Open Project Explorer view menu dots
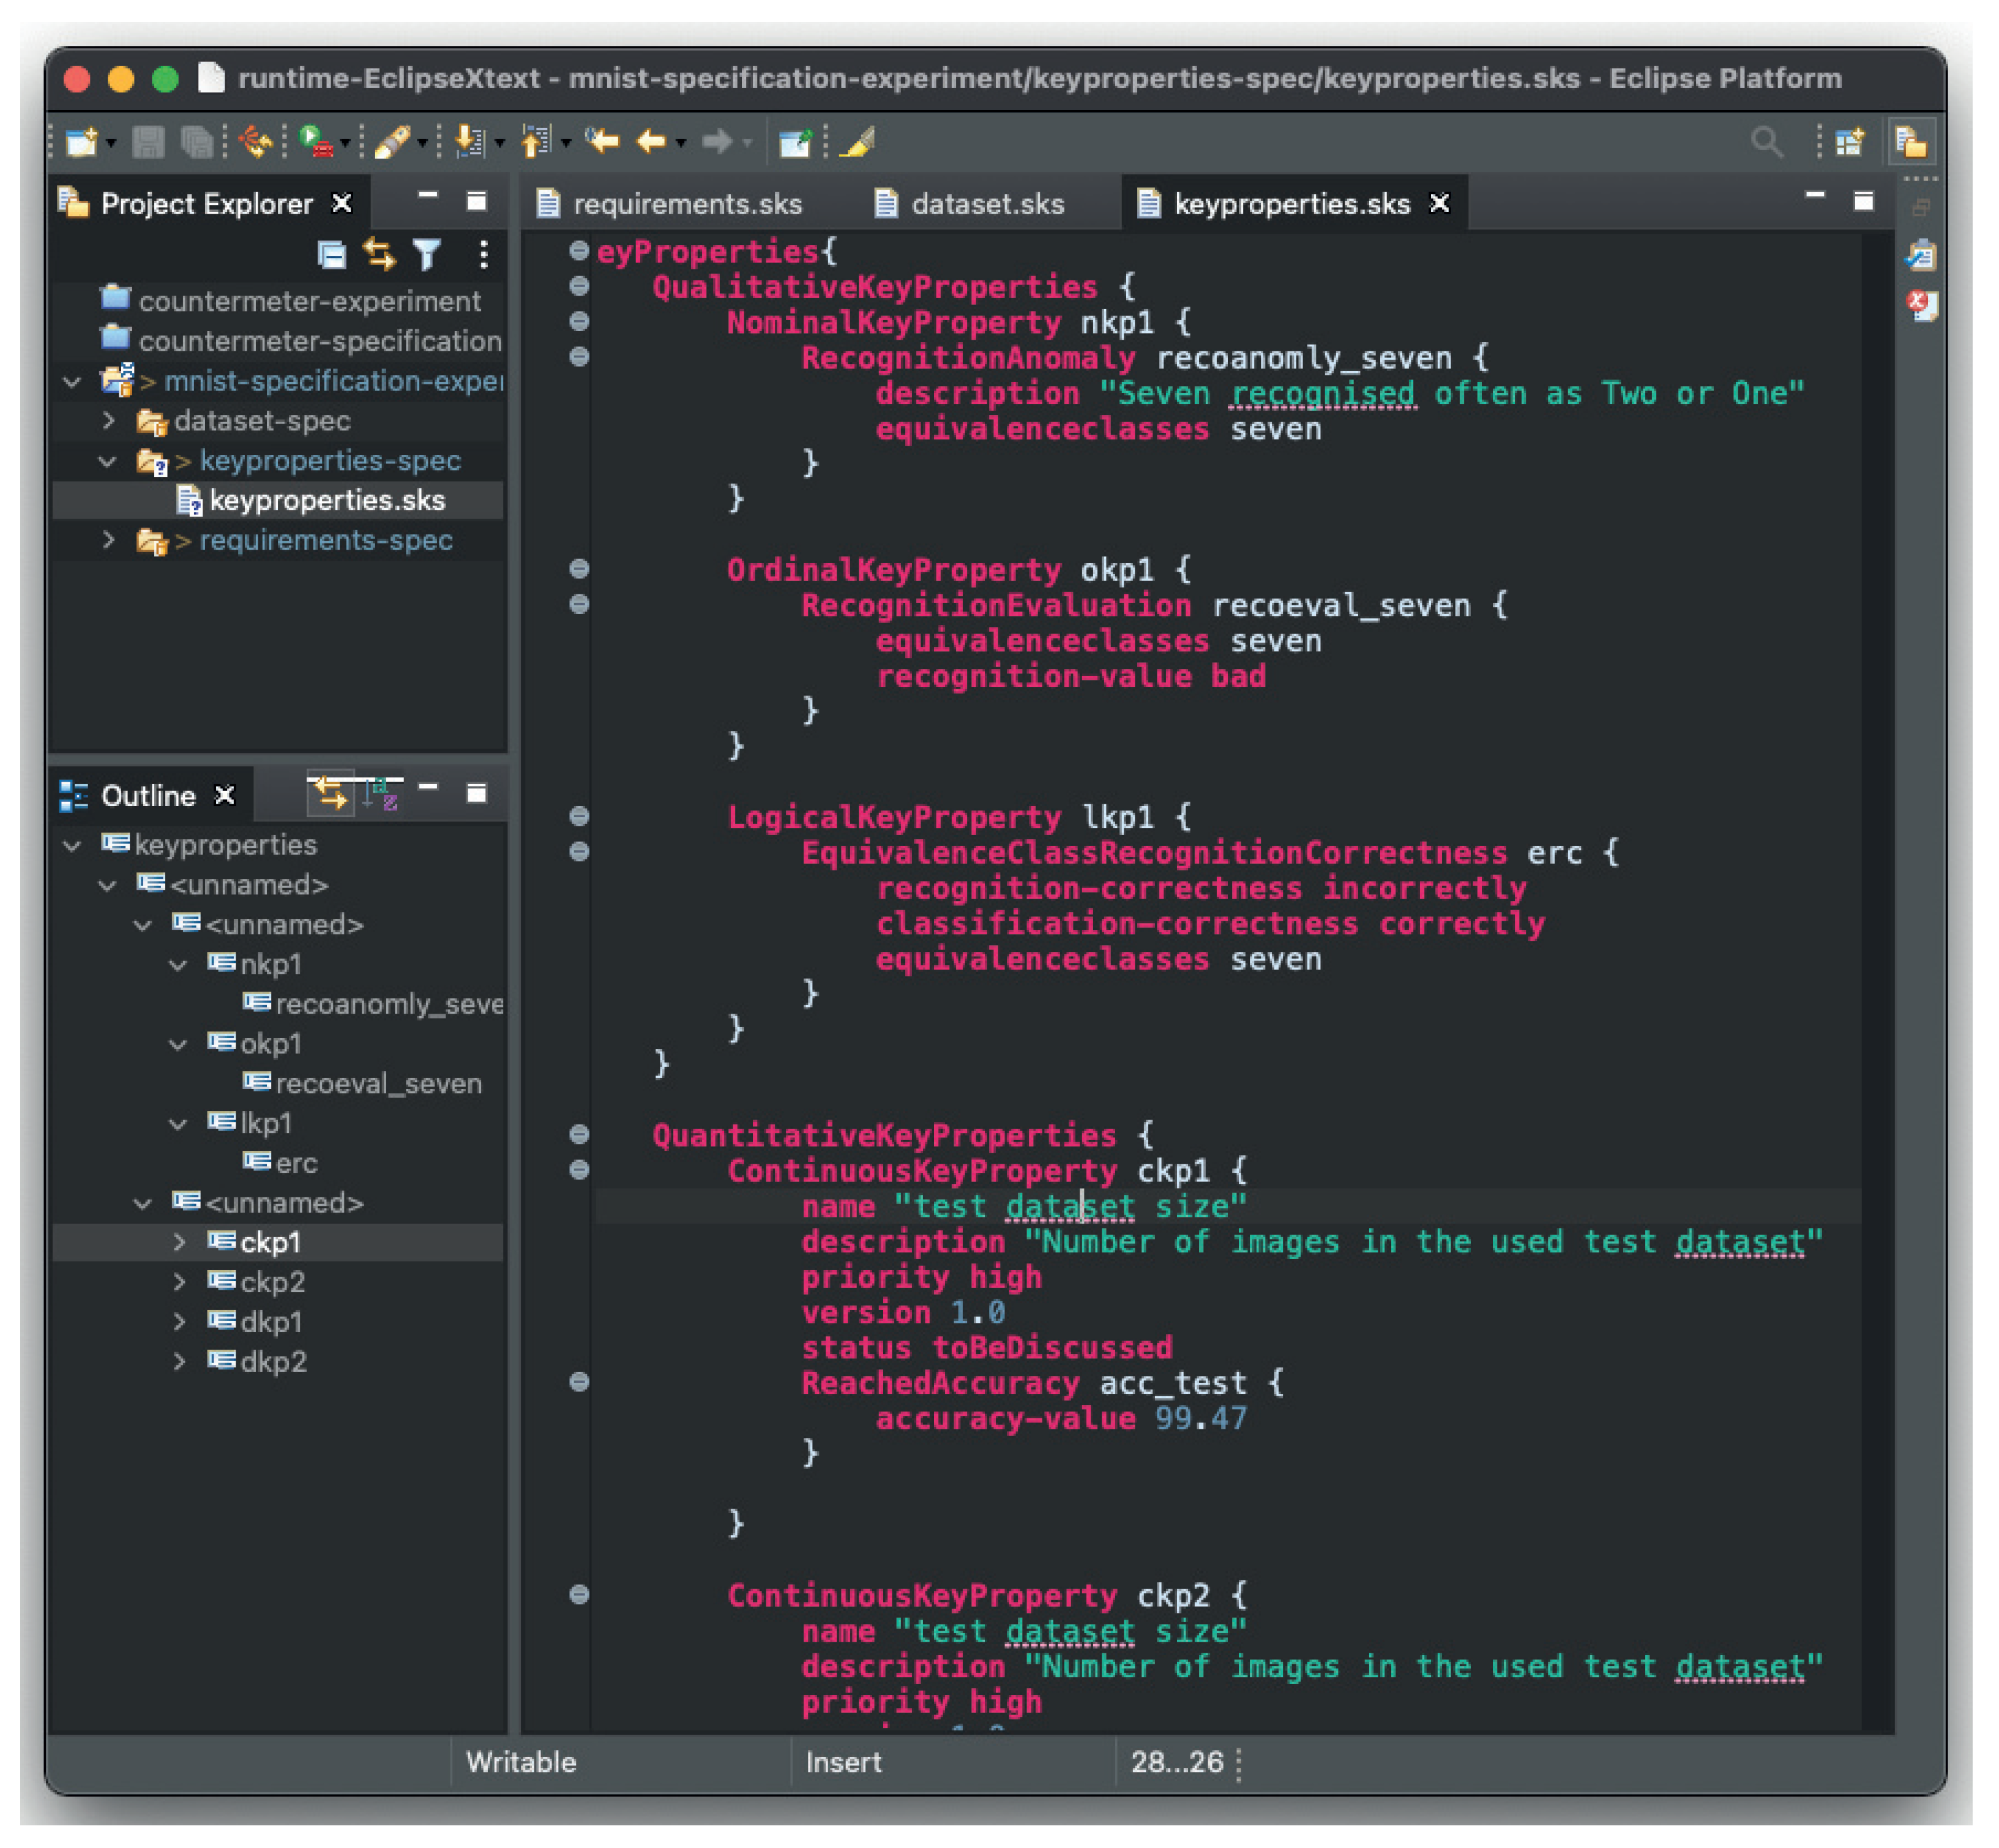1999x1848 pixels. (484, 255)
